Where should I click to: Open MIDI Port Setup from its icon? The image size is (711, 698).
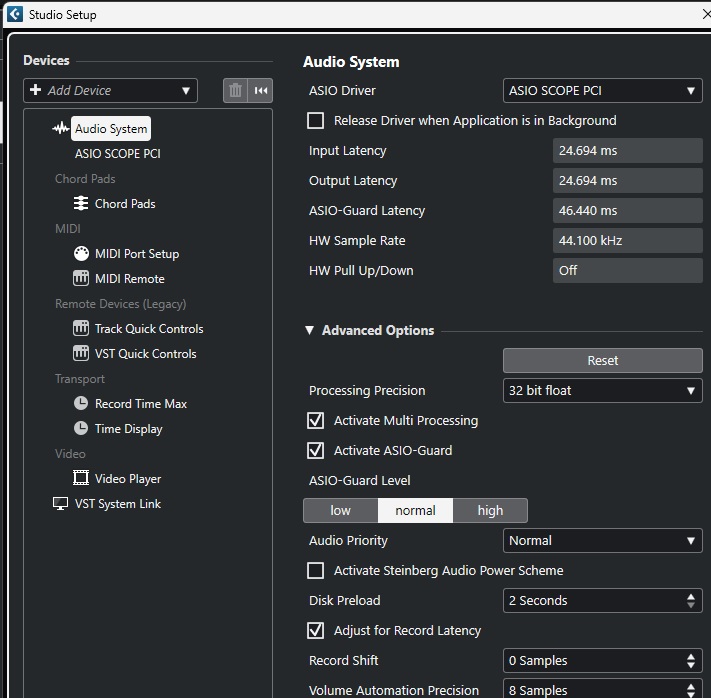tap(81, 254)
